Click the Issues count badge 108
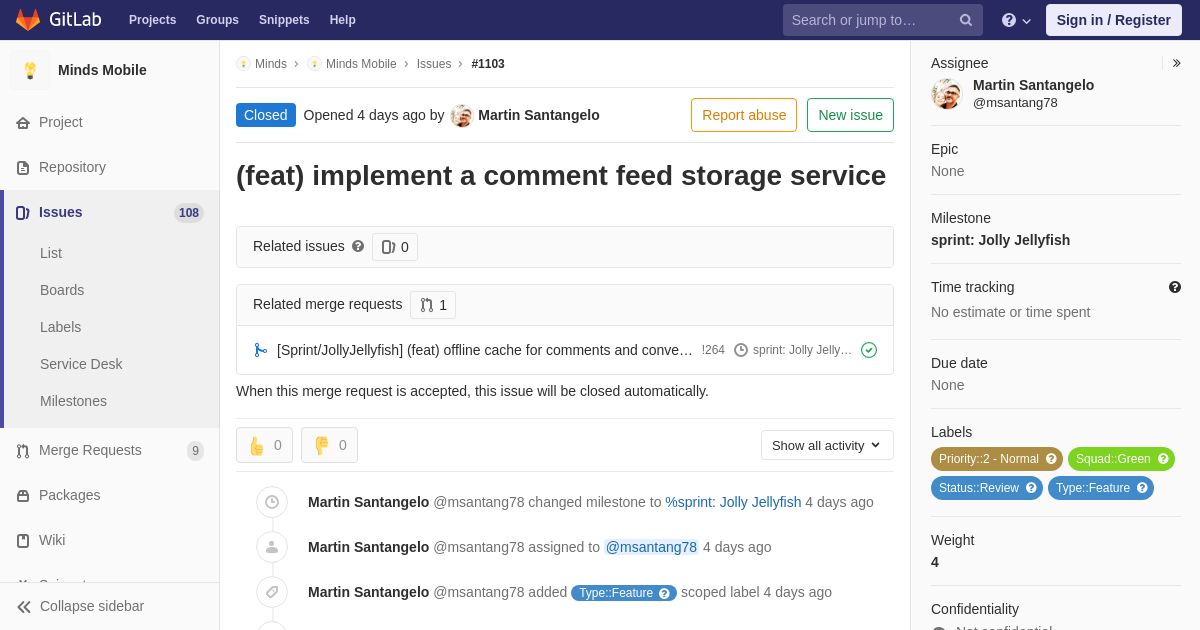The height and width of the screenshot is (630, 1200). (x=189, y=213)
